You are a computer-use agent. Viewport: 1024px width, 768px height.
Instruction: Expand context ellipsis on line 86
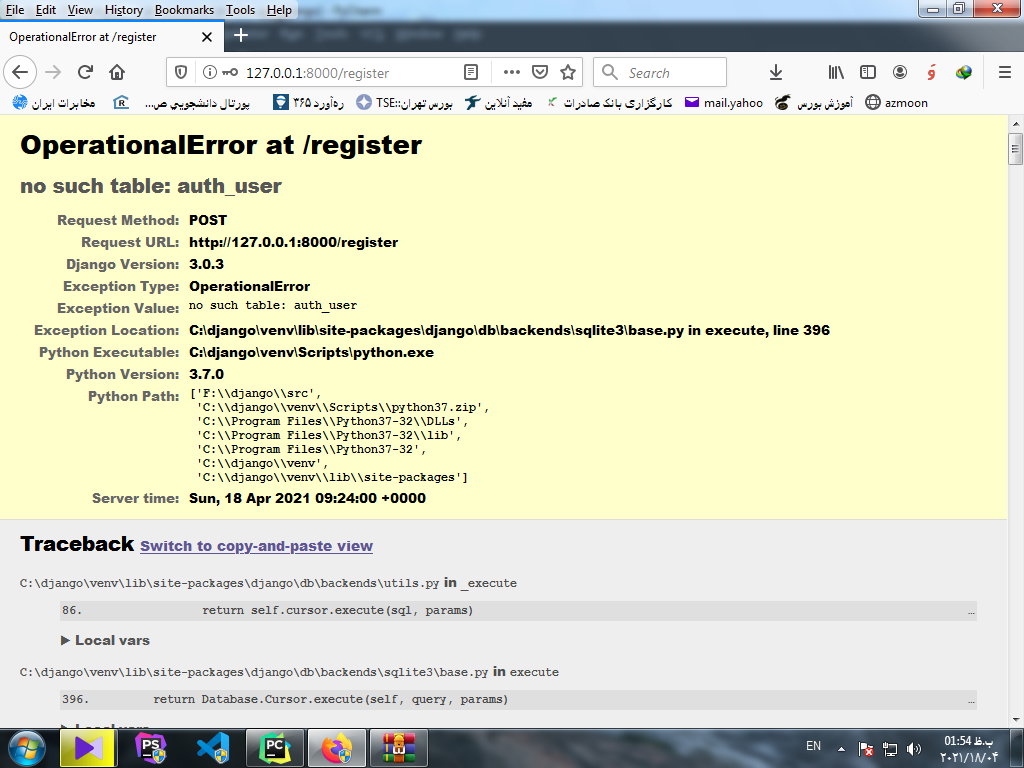pos(971,611)
